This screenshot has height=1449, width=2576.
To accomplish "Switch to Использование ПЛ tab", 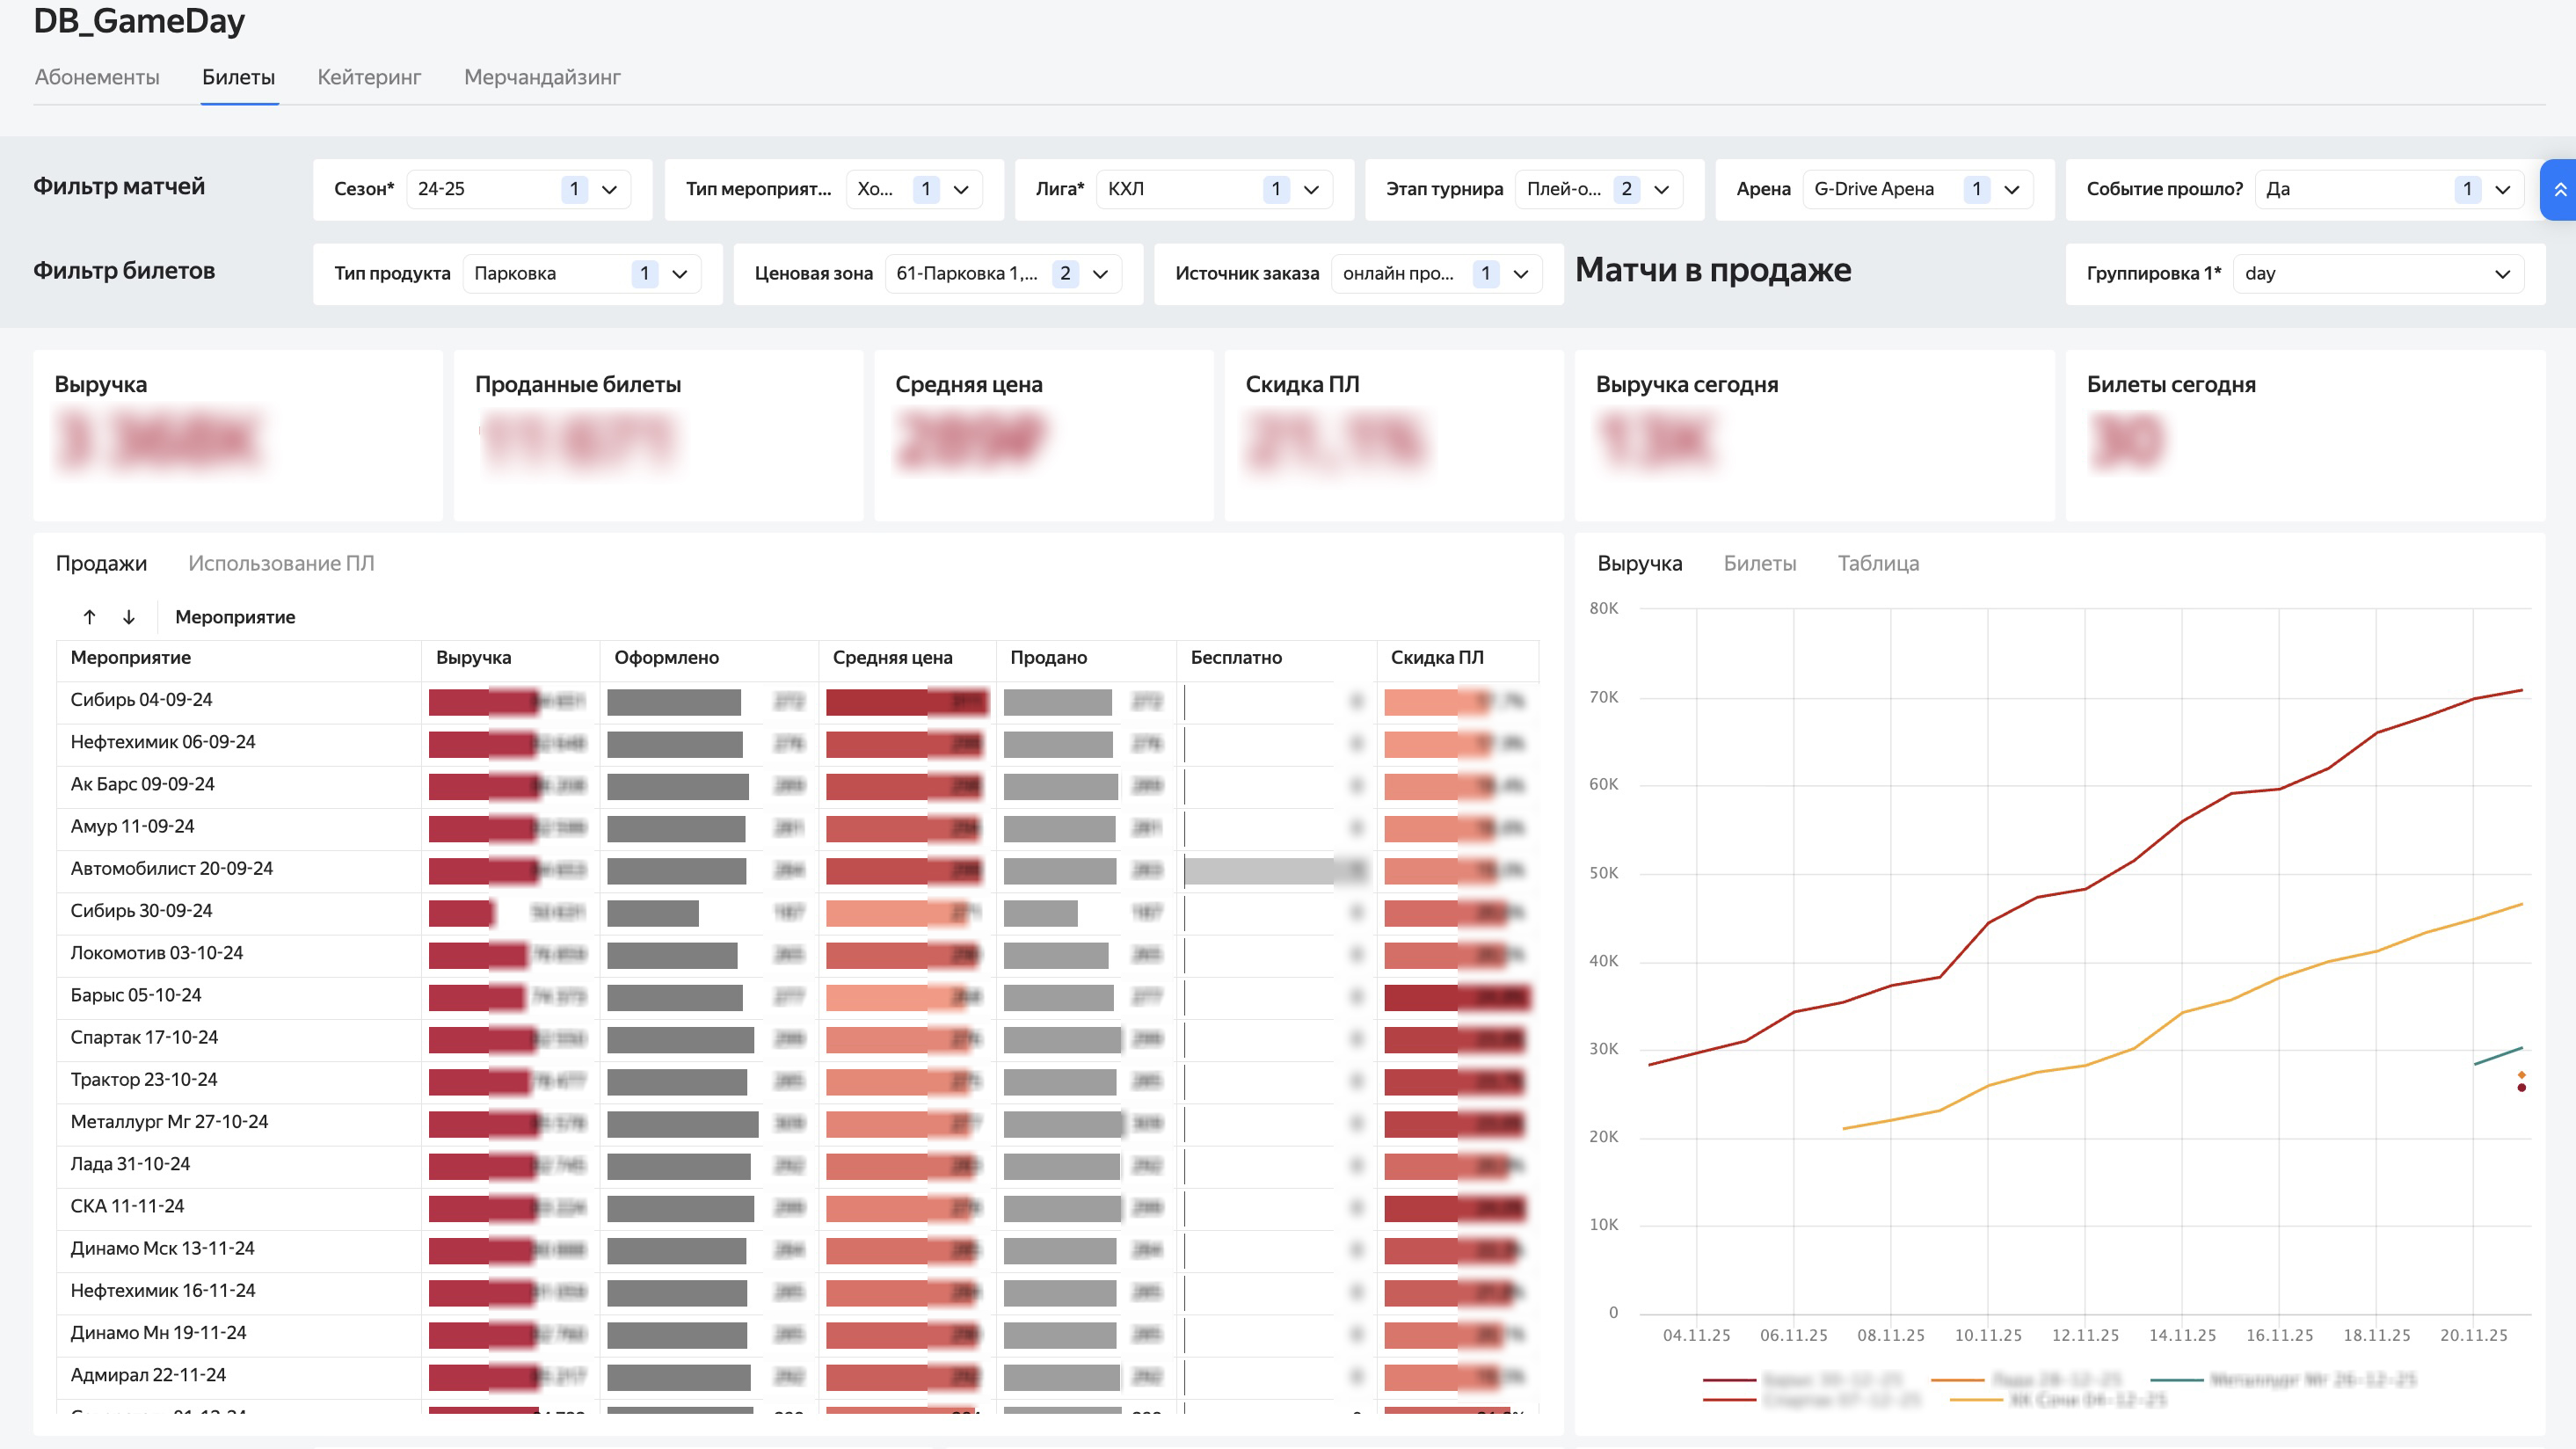I will click(281, 563).
